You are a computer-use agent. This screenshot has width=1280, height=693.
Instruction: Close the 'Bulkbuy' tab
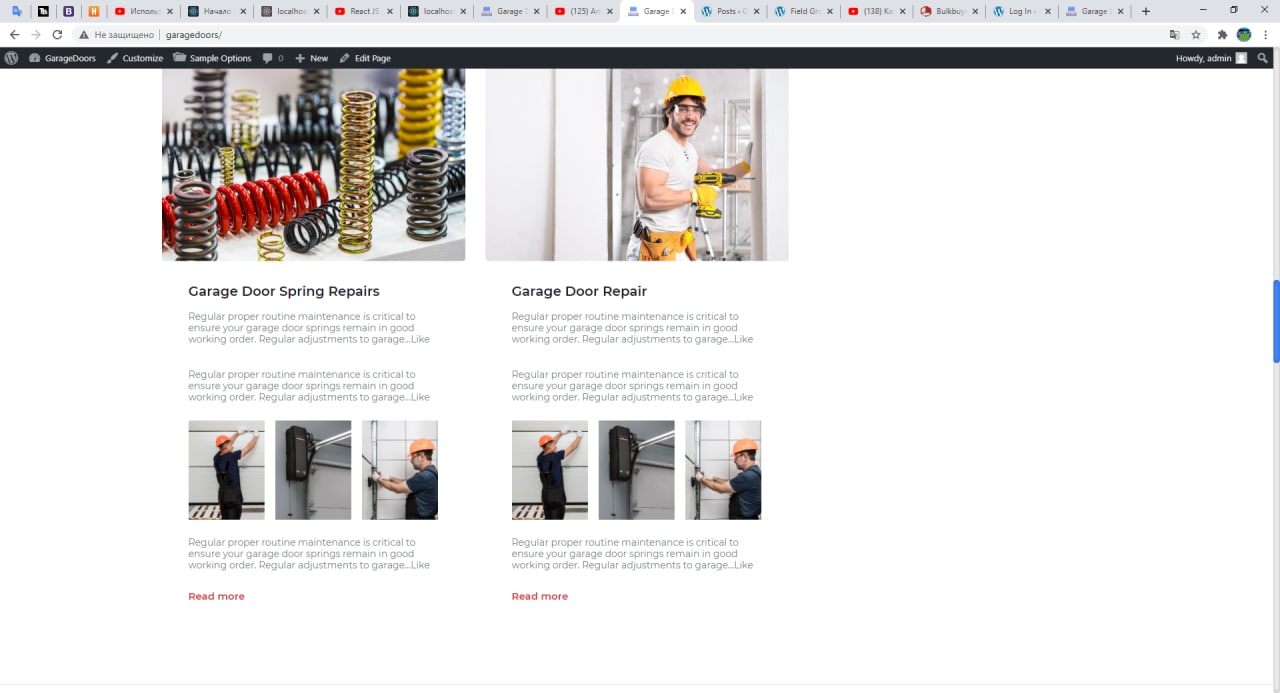click(x=975, y=12)
